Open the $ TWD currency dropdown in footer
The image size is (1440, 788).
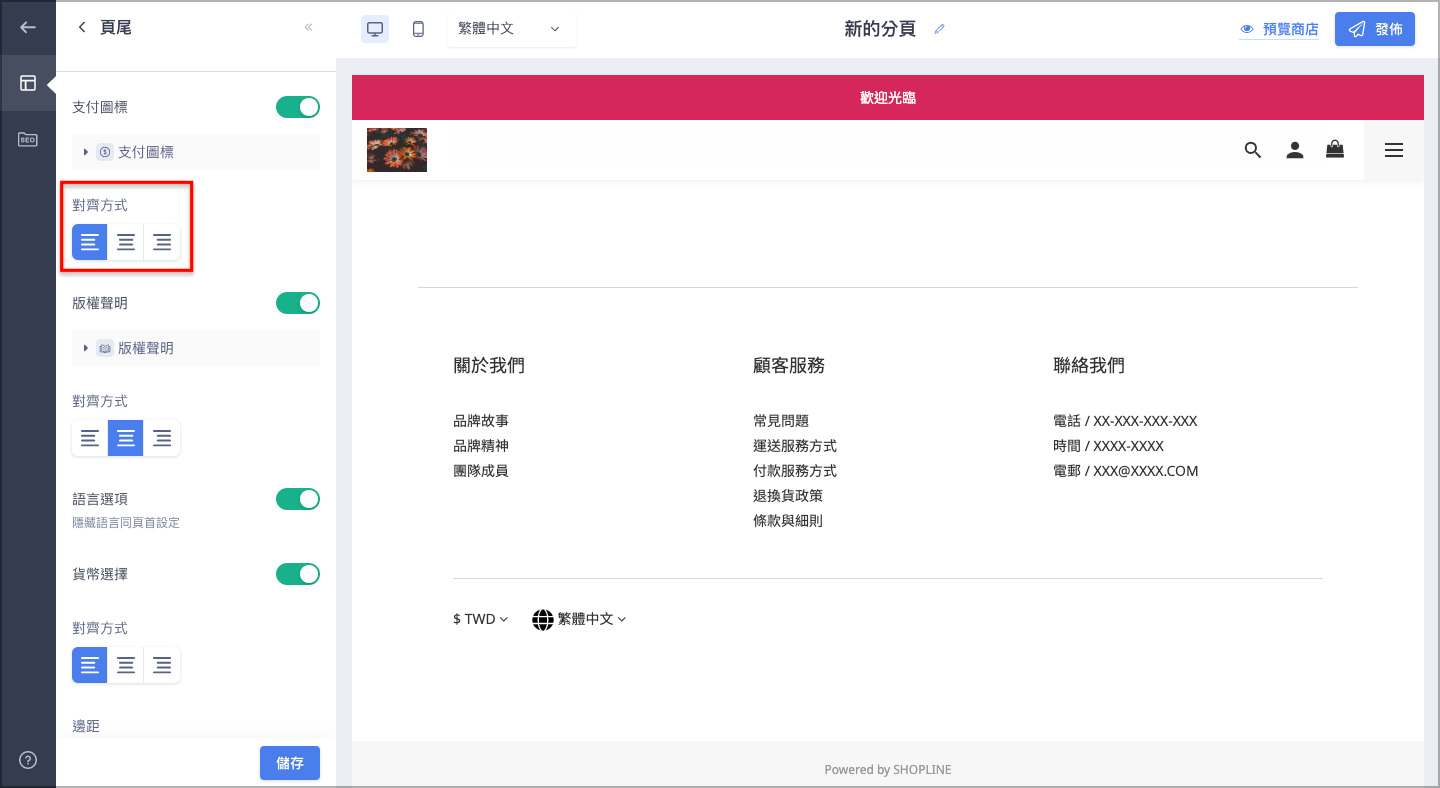click(x=481, y=619)
